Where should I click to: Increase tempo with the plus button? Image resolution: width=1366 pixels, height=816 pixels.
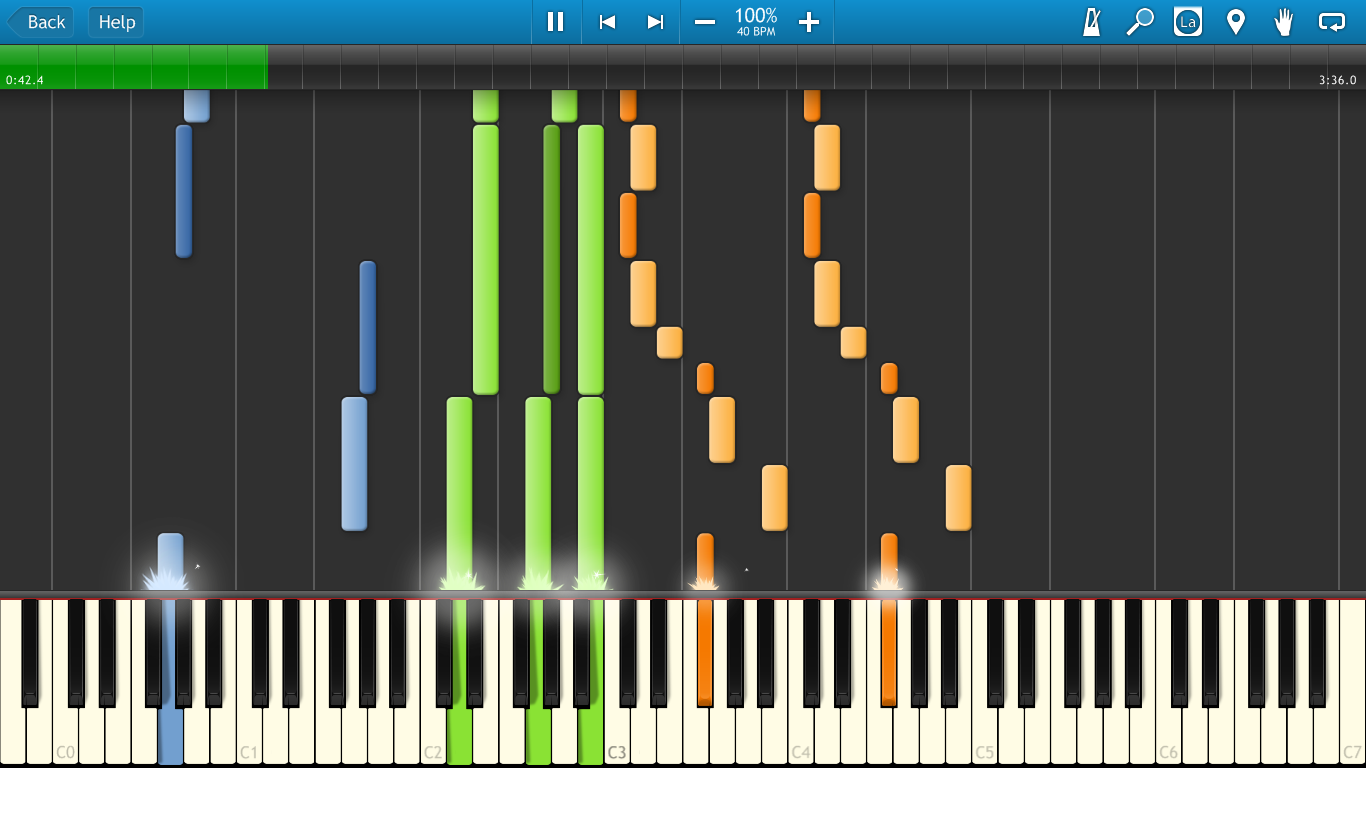pyautogui.click(x=809, y=22)
